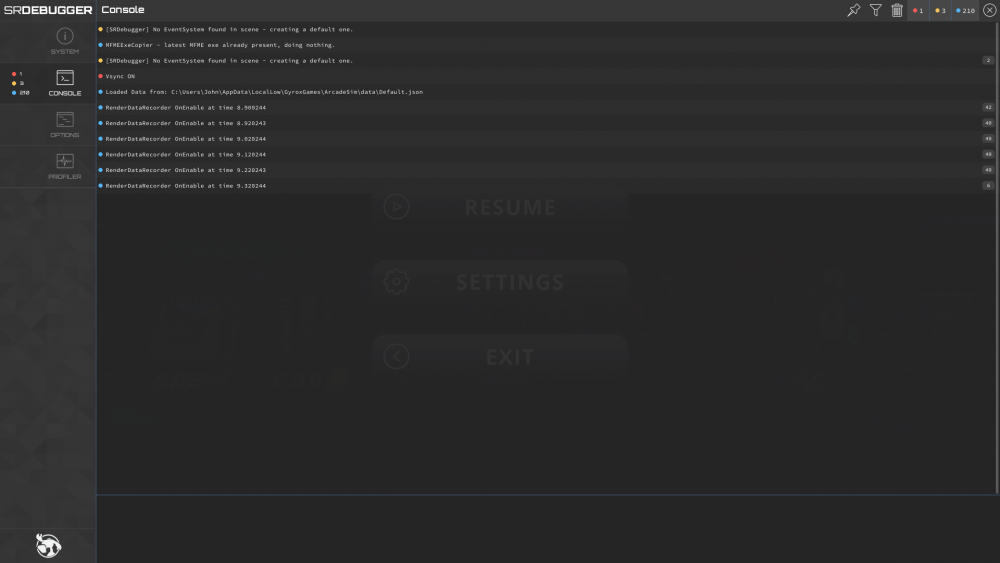Switch to the Console tab
1000x563 pixels.
pyautogui.click(x=48, y=83)
